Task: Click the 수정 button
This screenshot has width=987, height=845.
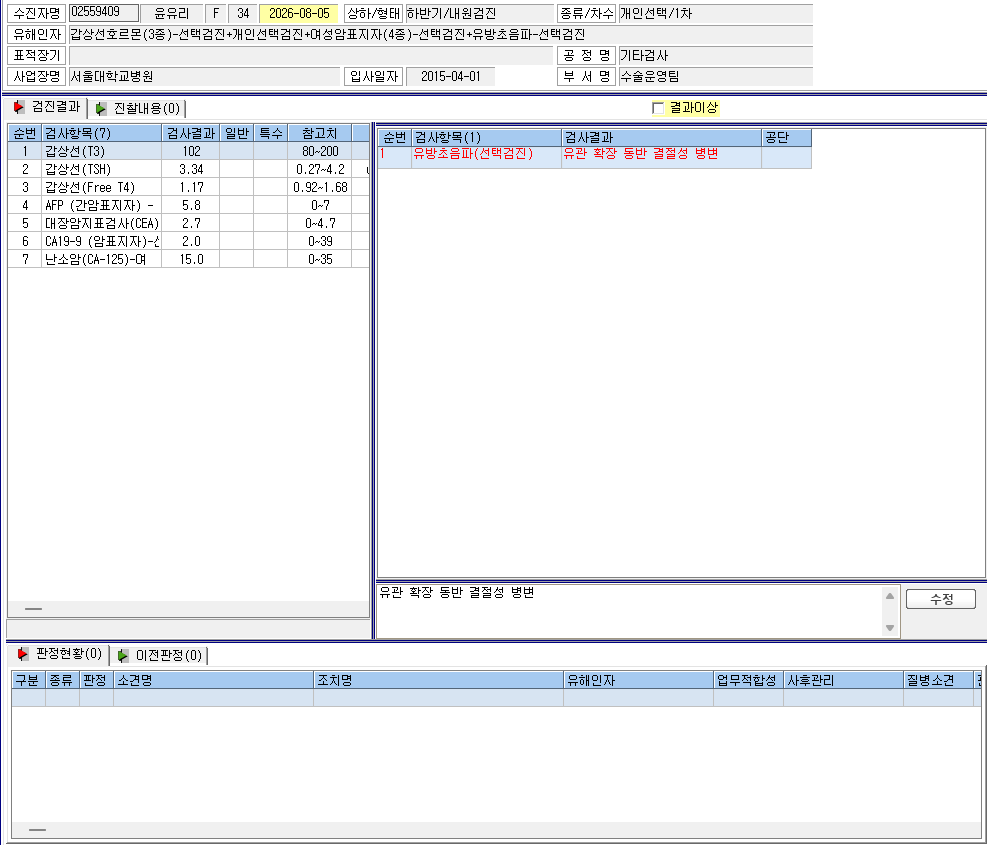Action: tap(940, 599)
